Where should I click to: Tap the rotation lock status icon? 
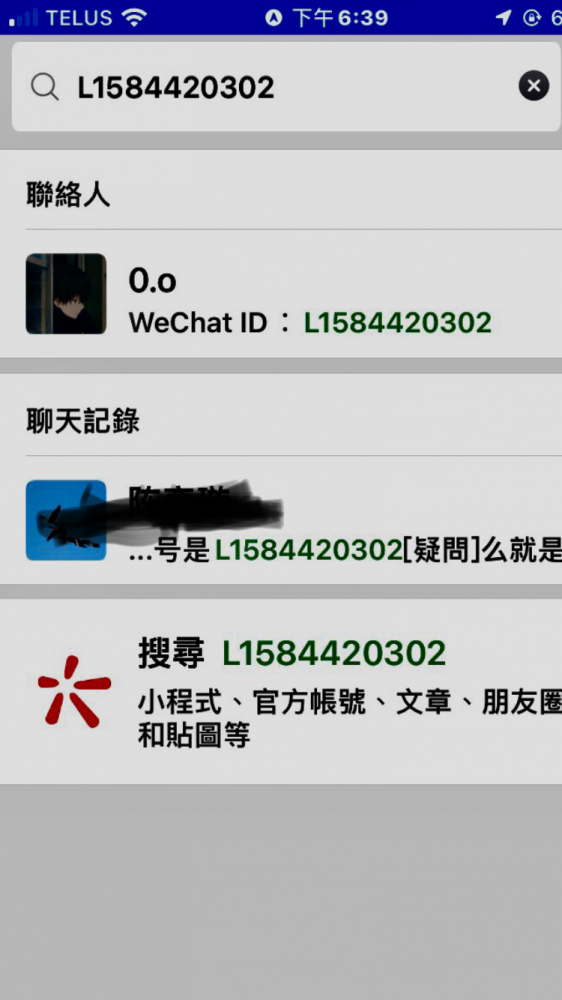point(531,18)
